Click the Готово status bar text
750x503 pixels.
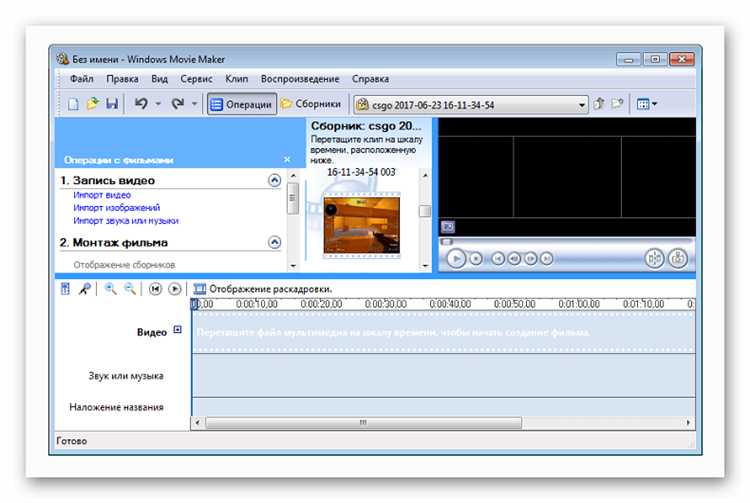(72, 441)
